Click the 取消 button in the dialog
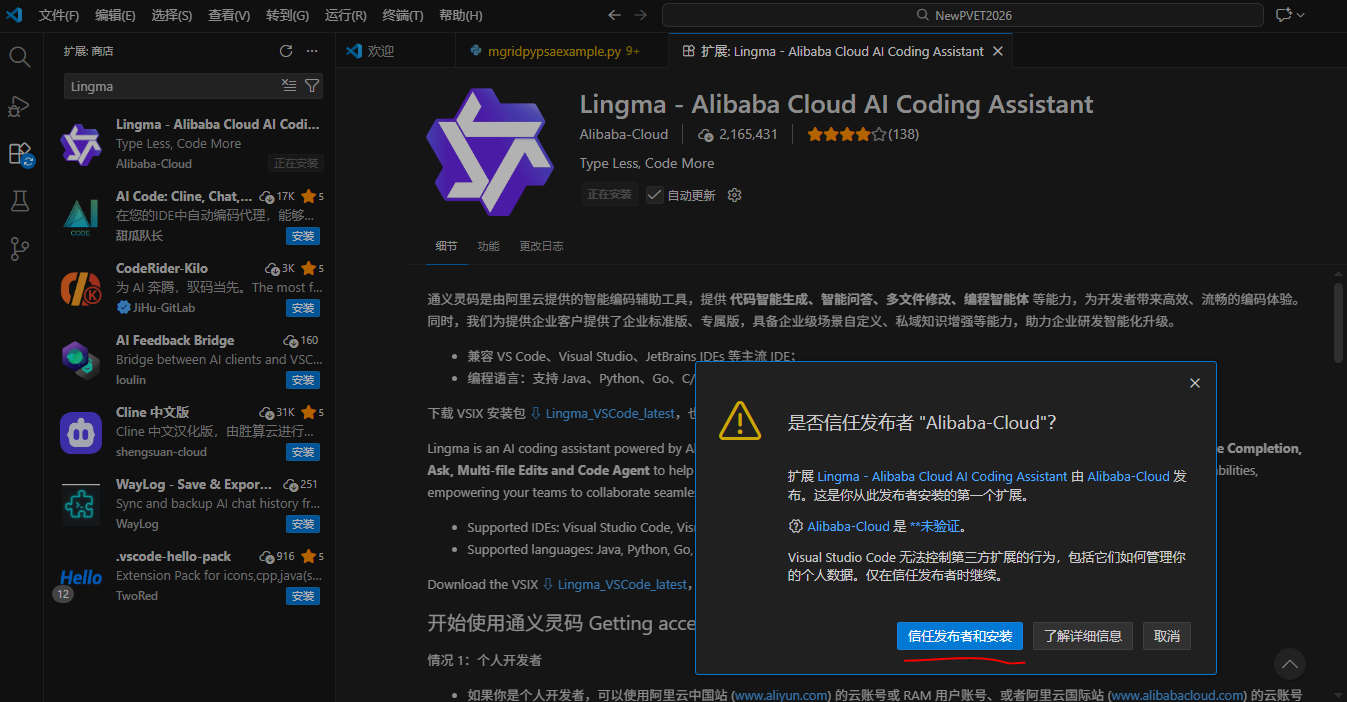 [x=1167, y=636]
